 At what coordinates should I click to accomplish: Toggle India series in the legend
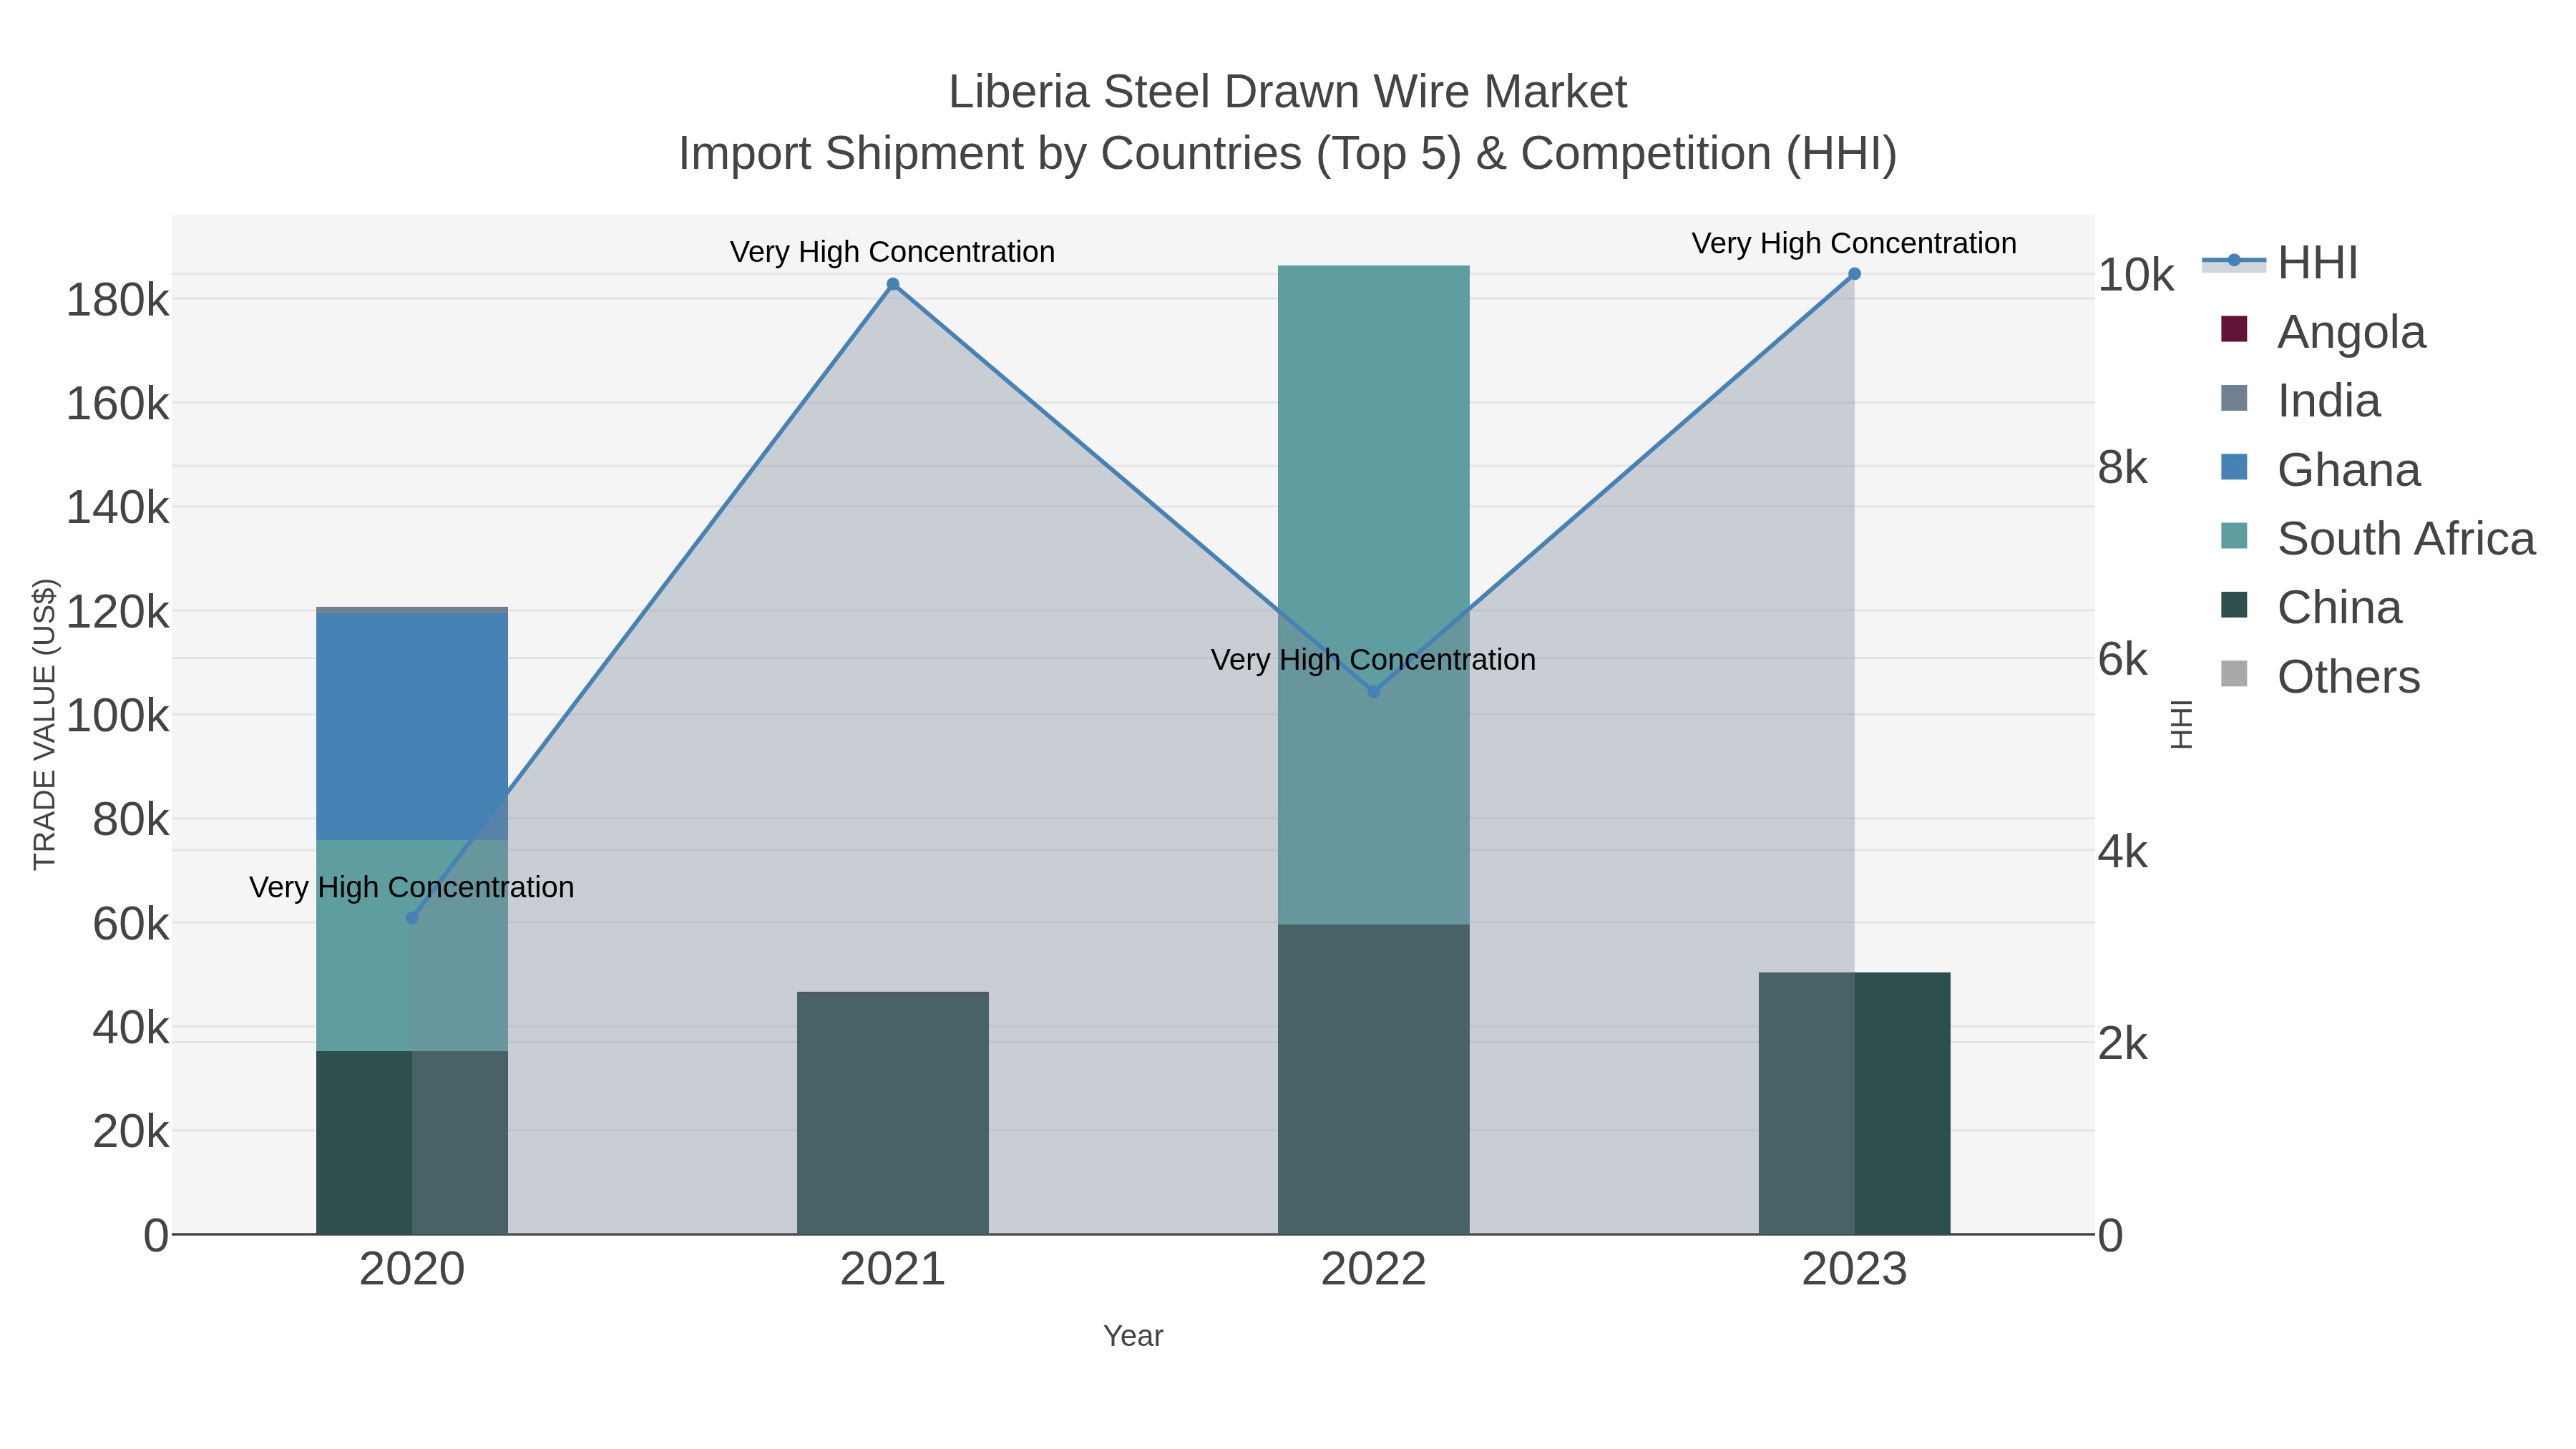click(2300, 400)
